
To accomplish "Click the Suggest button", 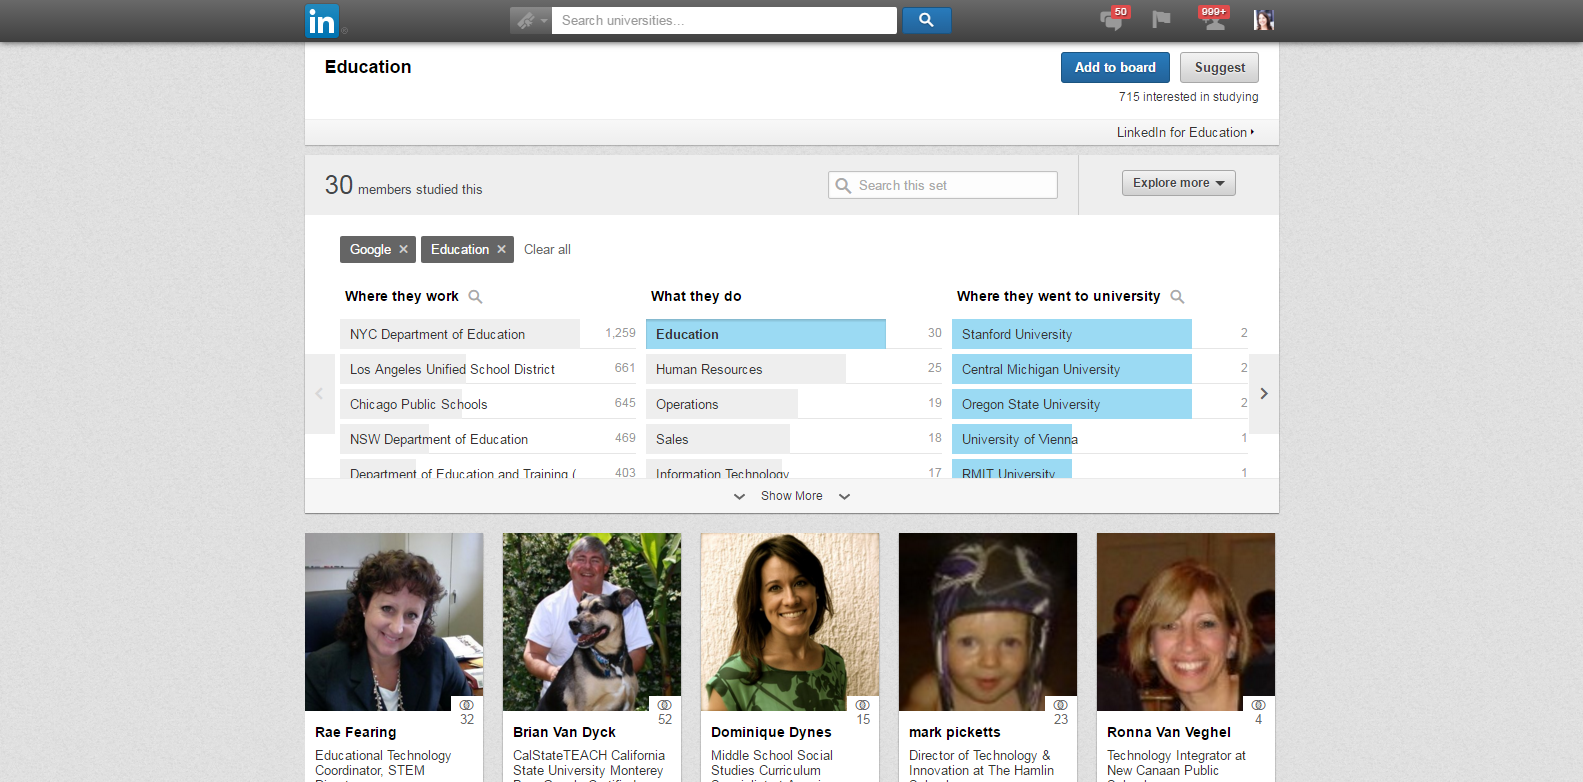I will [1219, 67].
